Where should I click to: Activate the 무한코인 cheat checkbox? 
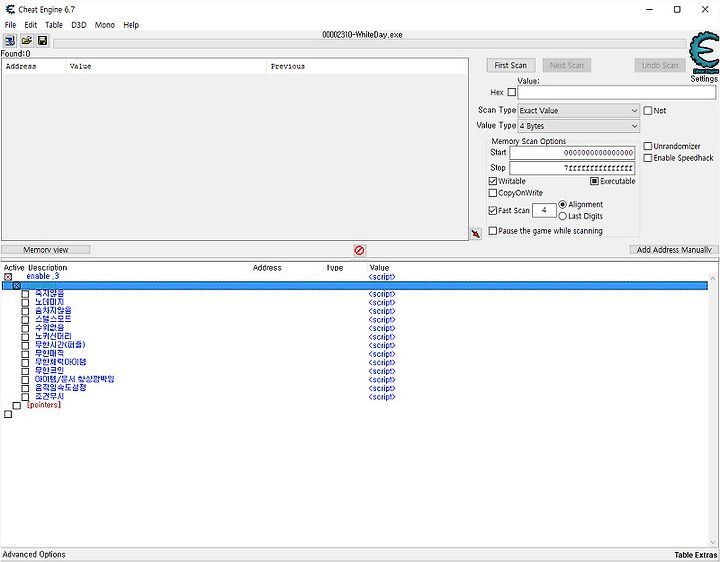click(x=25, y=371)
